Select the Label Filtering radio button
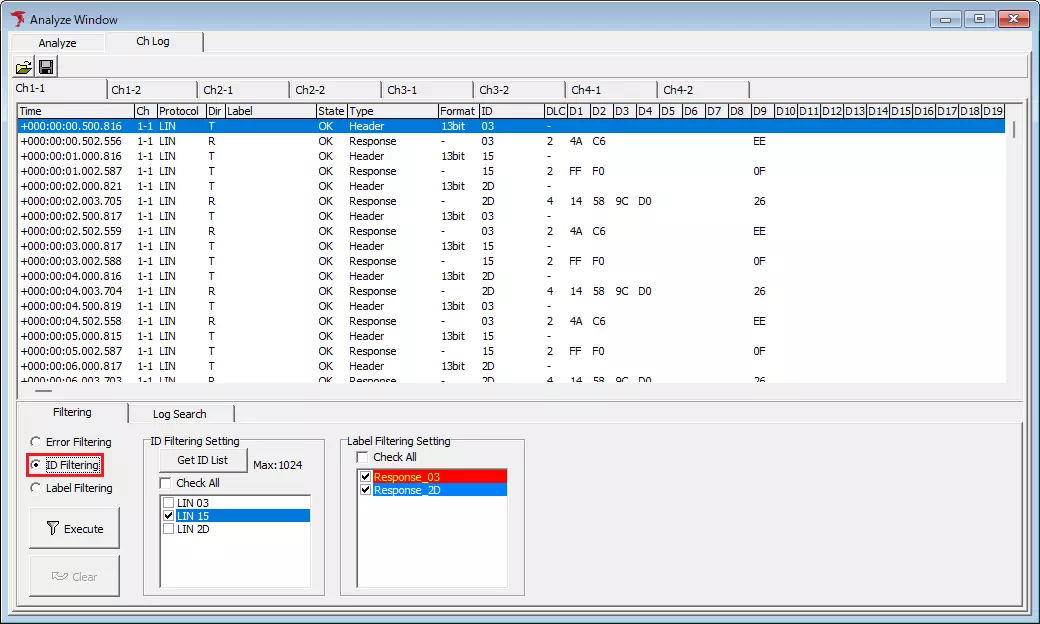 36,488
